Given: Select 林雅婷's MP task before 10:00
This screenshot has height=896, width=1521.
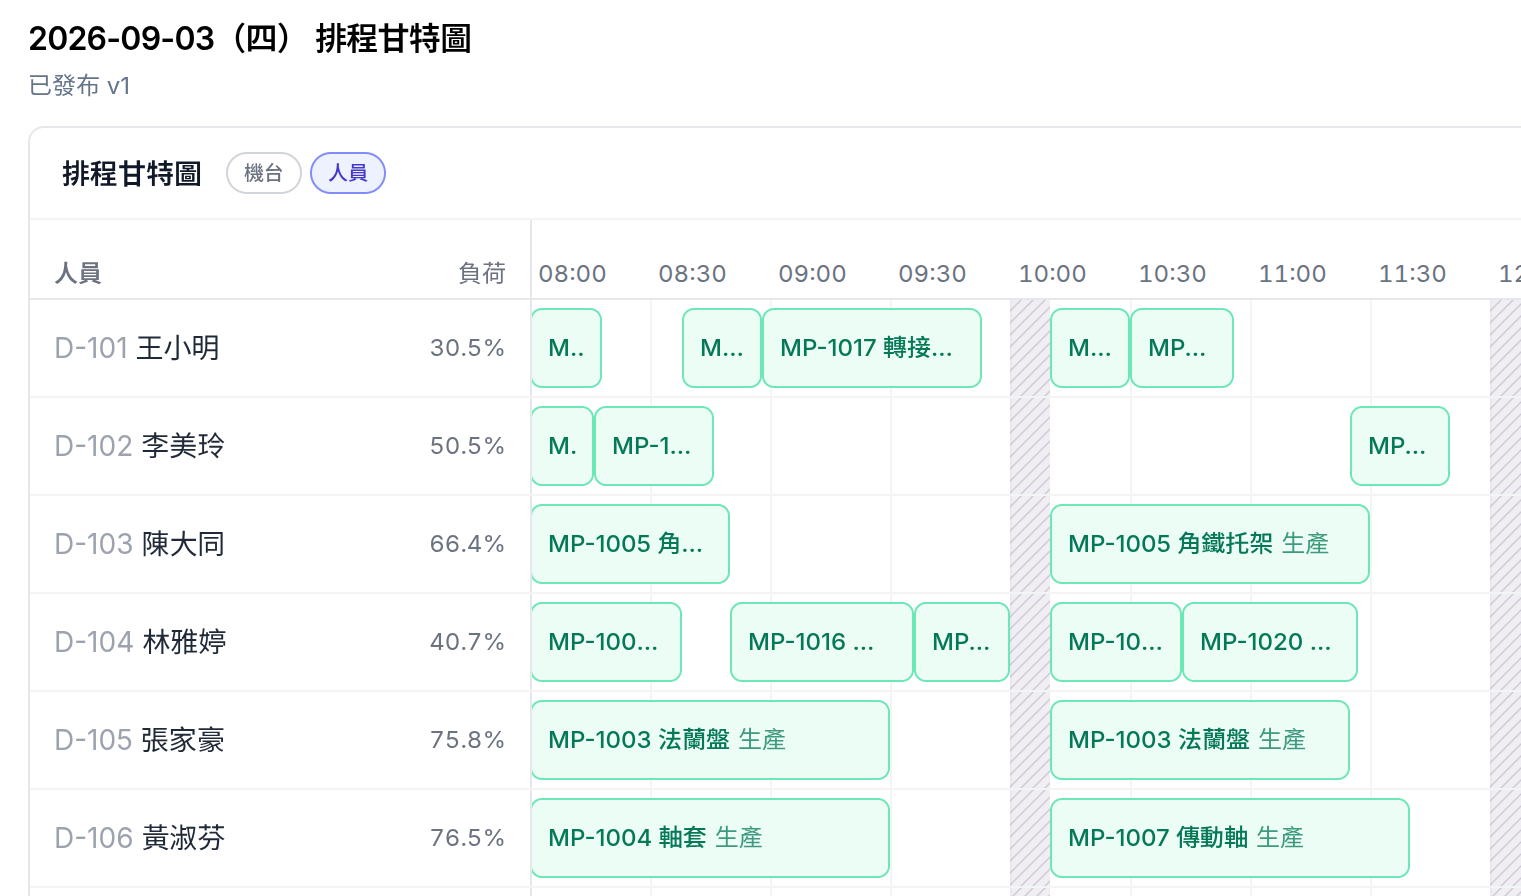Looking at the screenshot, I should (962, 642).
